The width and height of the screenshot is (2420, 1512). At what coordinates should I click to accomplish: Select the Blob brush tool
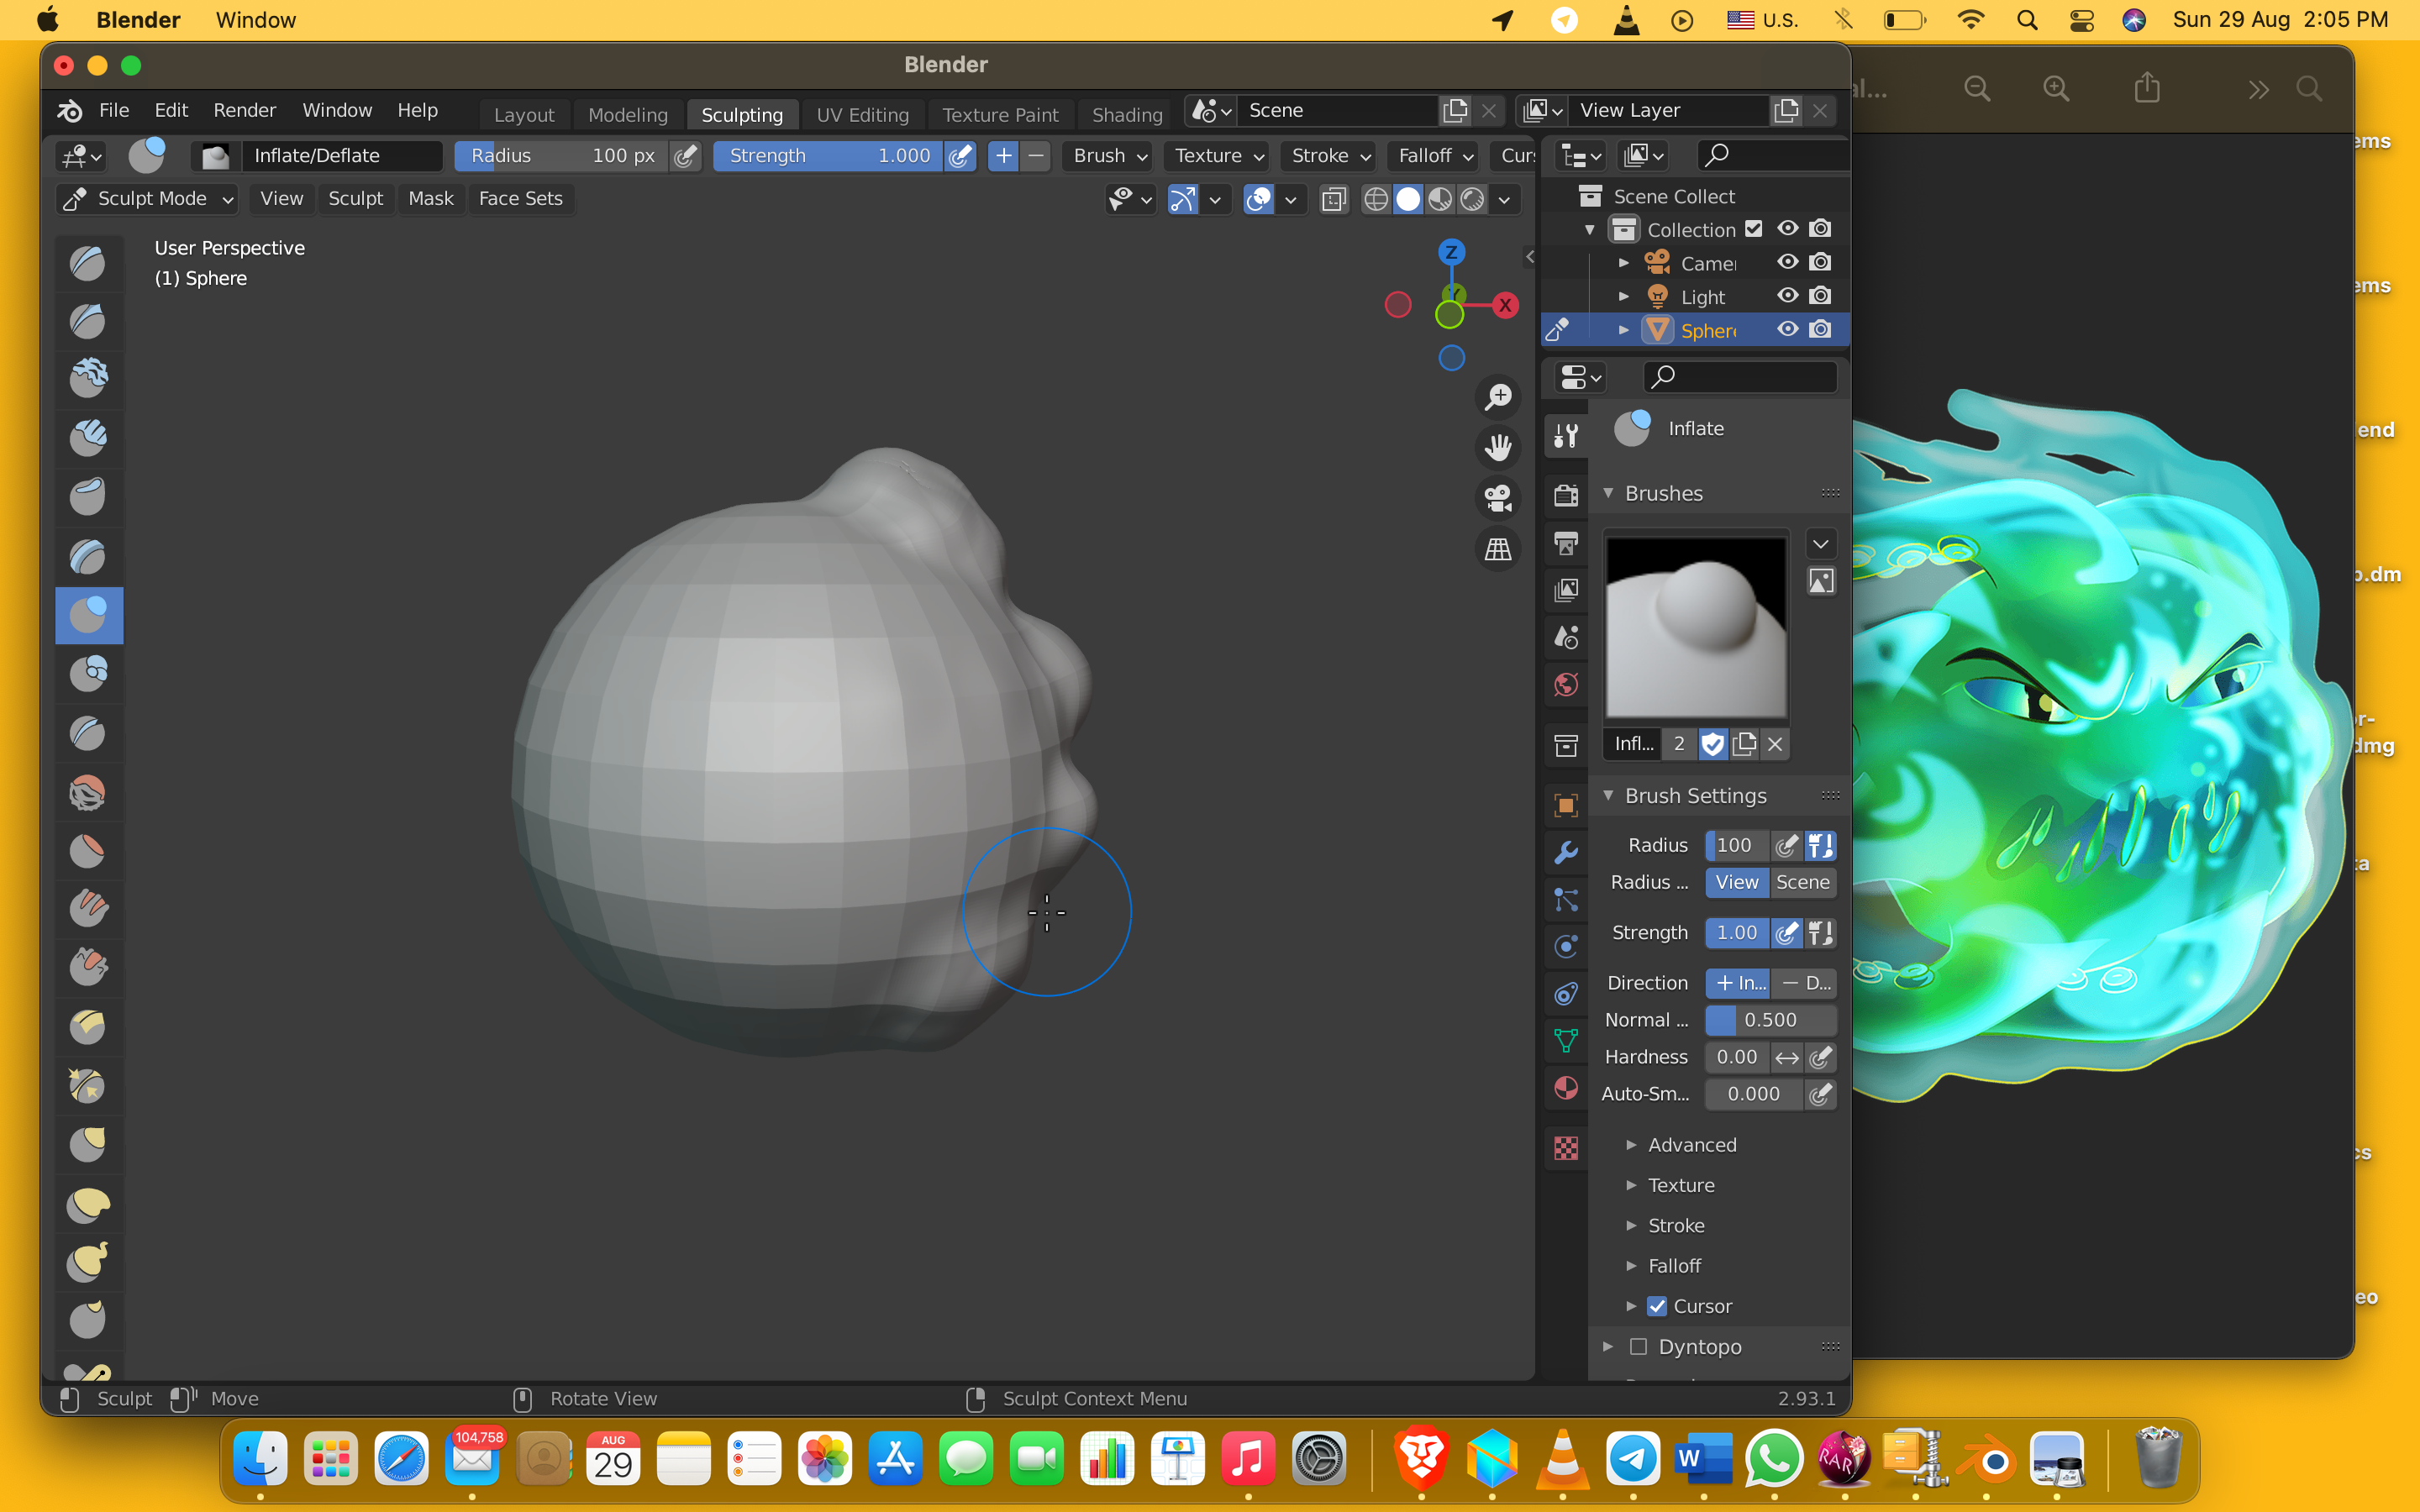pos(88,673)
